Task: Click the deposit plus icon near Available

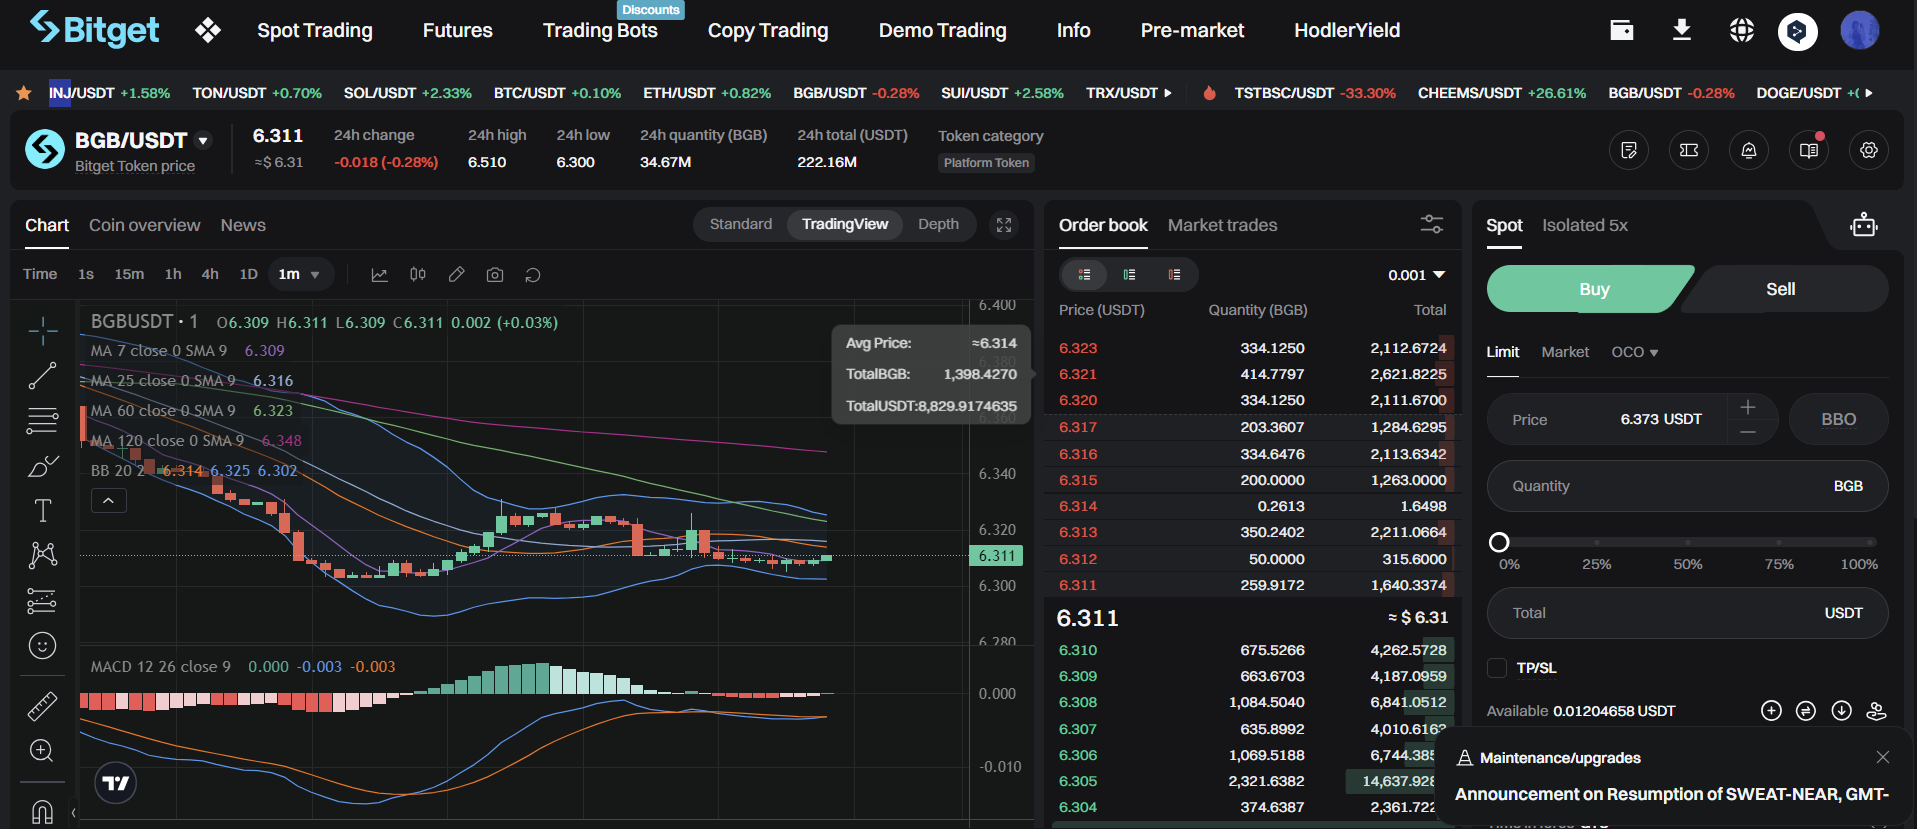Action: pyautogui.click(x=1771, y=711)
